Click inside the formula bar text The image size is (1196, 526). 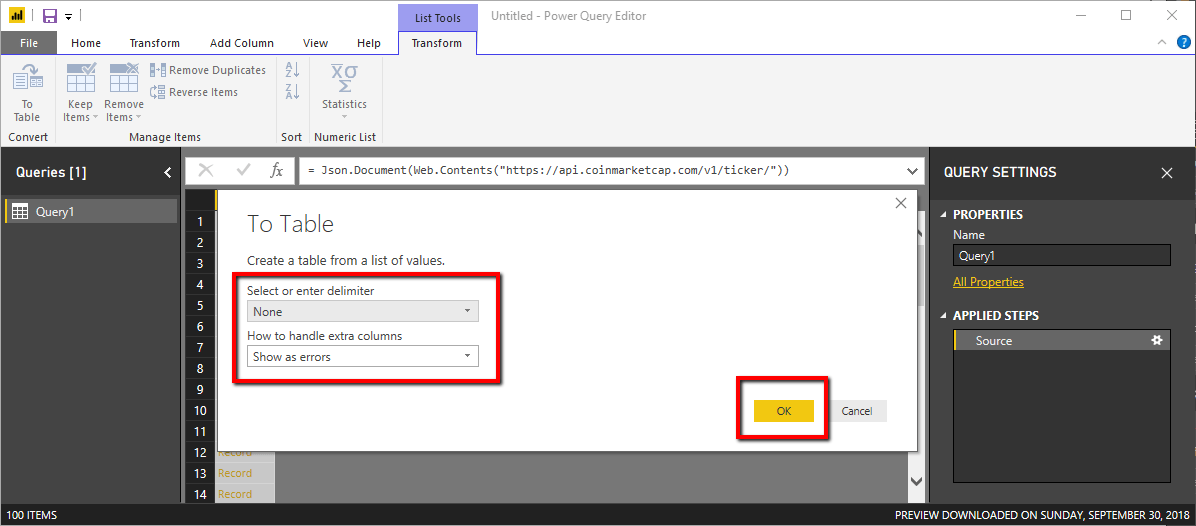548,171
